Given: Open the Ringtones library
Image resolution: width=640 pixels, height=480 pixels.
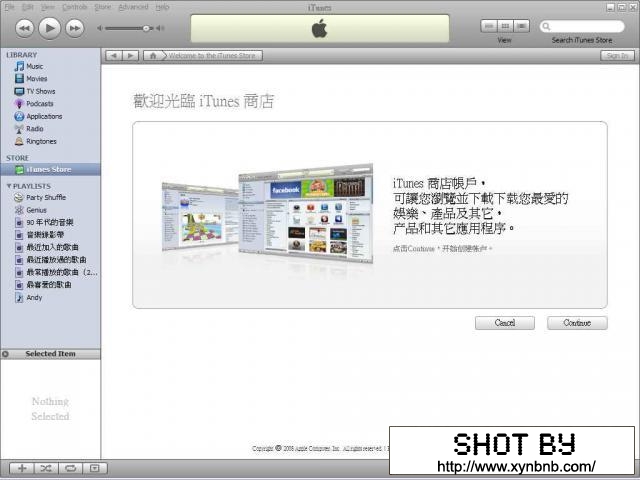Looking at the screenshot, I should [41, 141].
